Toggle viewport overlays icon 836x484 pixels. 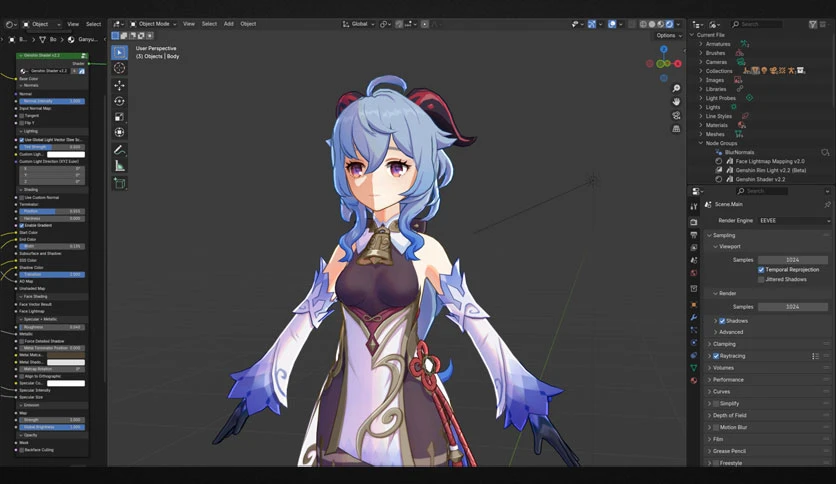tap(612, 24)
